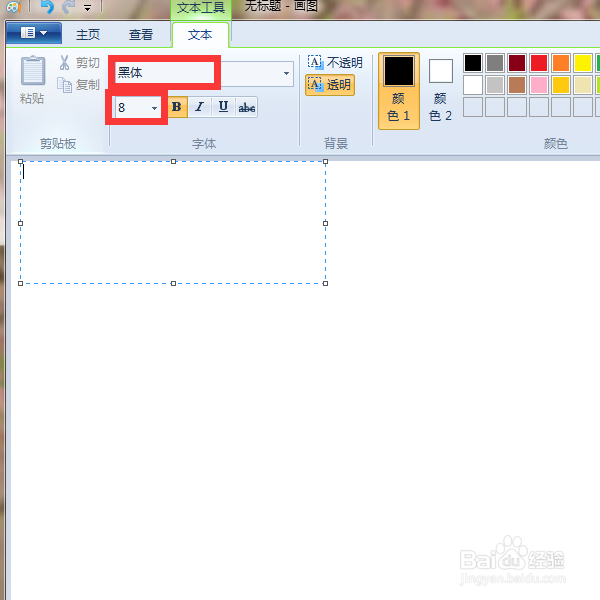Click the bottom-middle text box handle
Image resolution: width=600 pixels, height=600 pixels.
173,284
